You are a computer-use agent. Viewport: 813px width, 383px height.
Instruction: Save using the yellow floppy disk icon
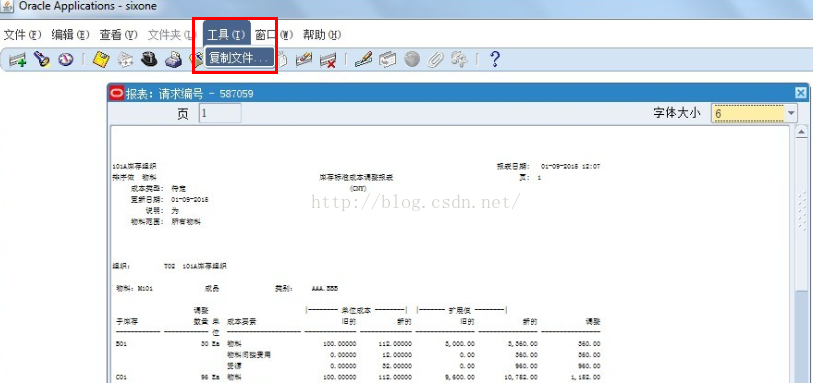[101, 60]
